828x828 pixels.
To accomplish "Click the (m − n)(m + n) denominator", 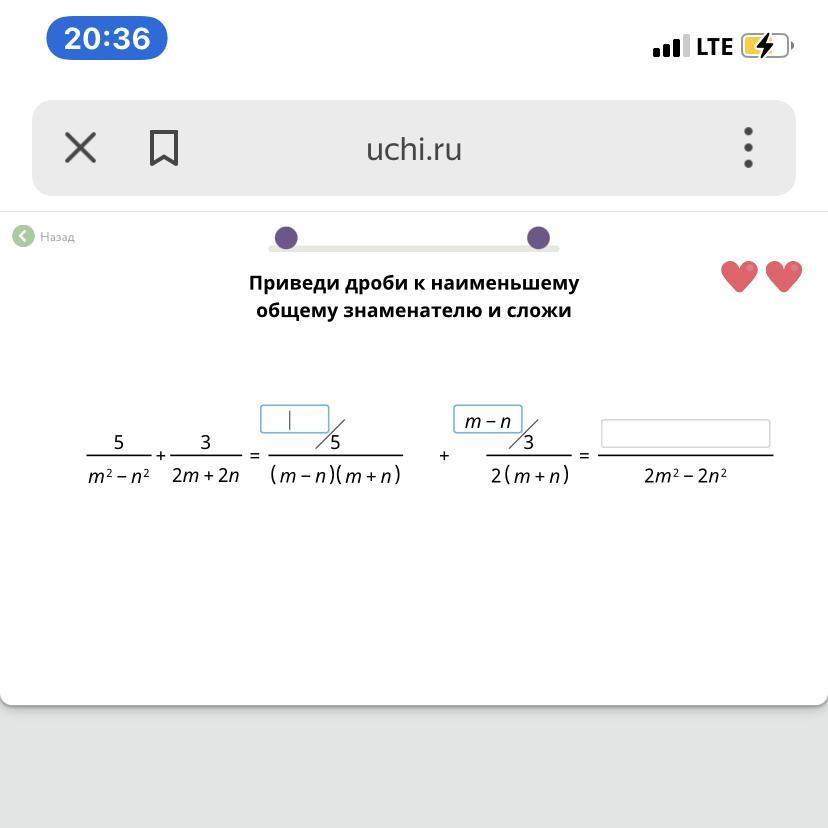I will click(x=335, y=476).
